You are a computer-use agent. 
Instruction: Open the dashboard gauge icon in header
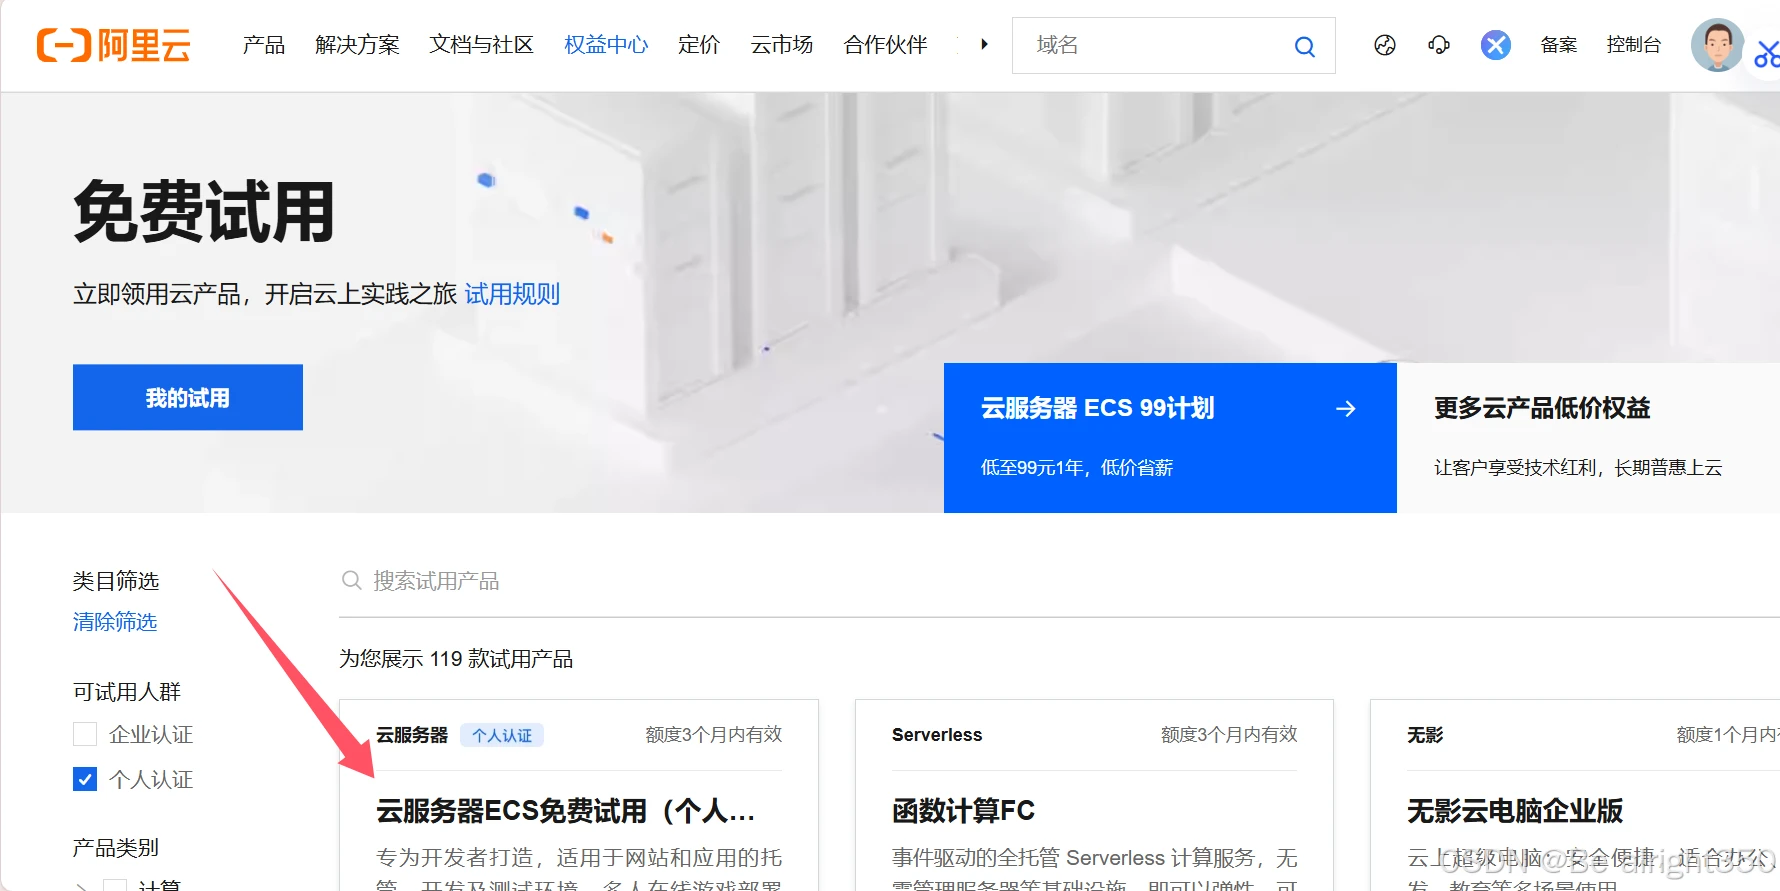tap(1385, 45)
